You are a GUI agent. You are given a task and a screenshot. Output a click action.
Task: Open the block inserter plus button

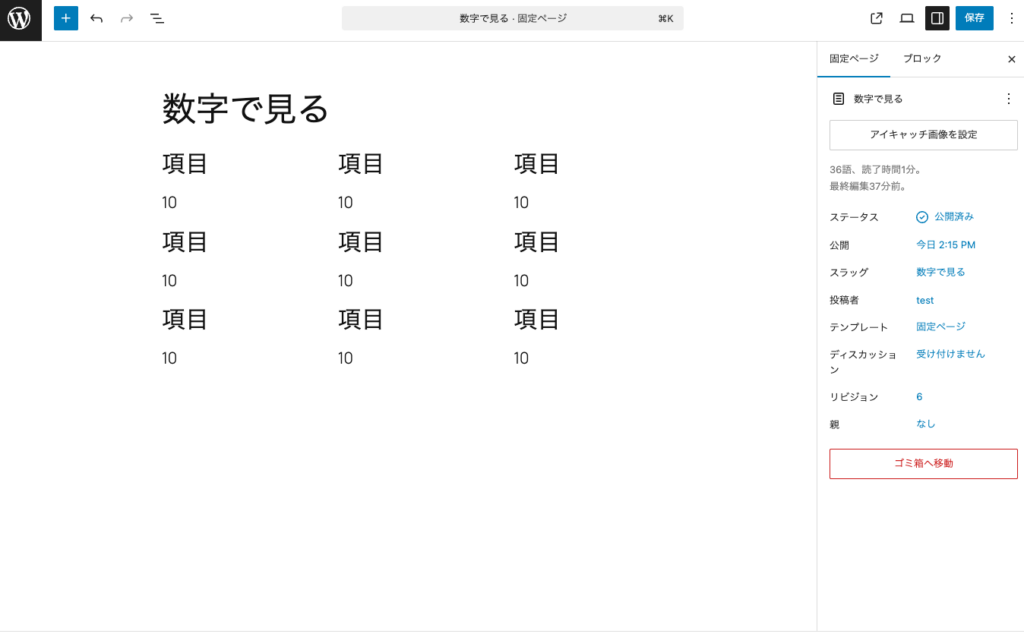[x=66, y=18]
